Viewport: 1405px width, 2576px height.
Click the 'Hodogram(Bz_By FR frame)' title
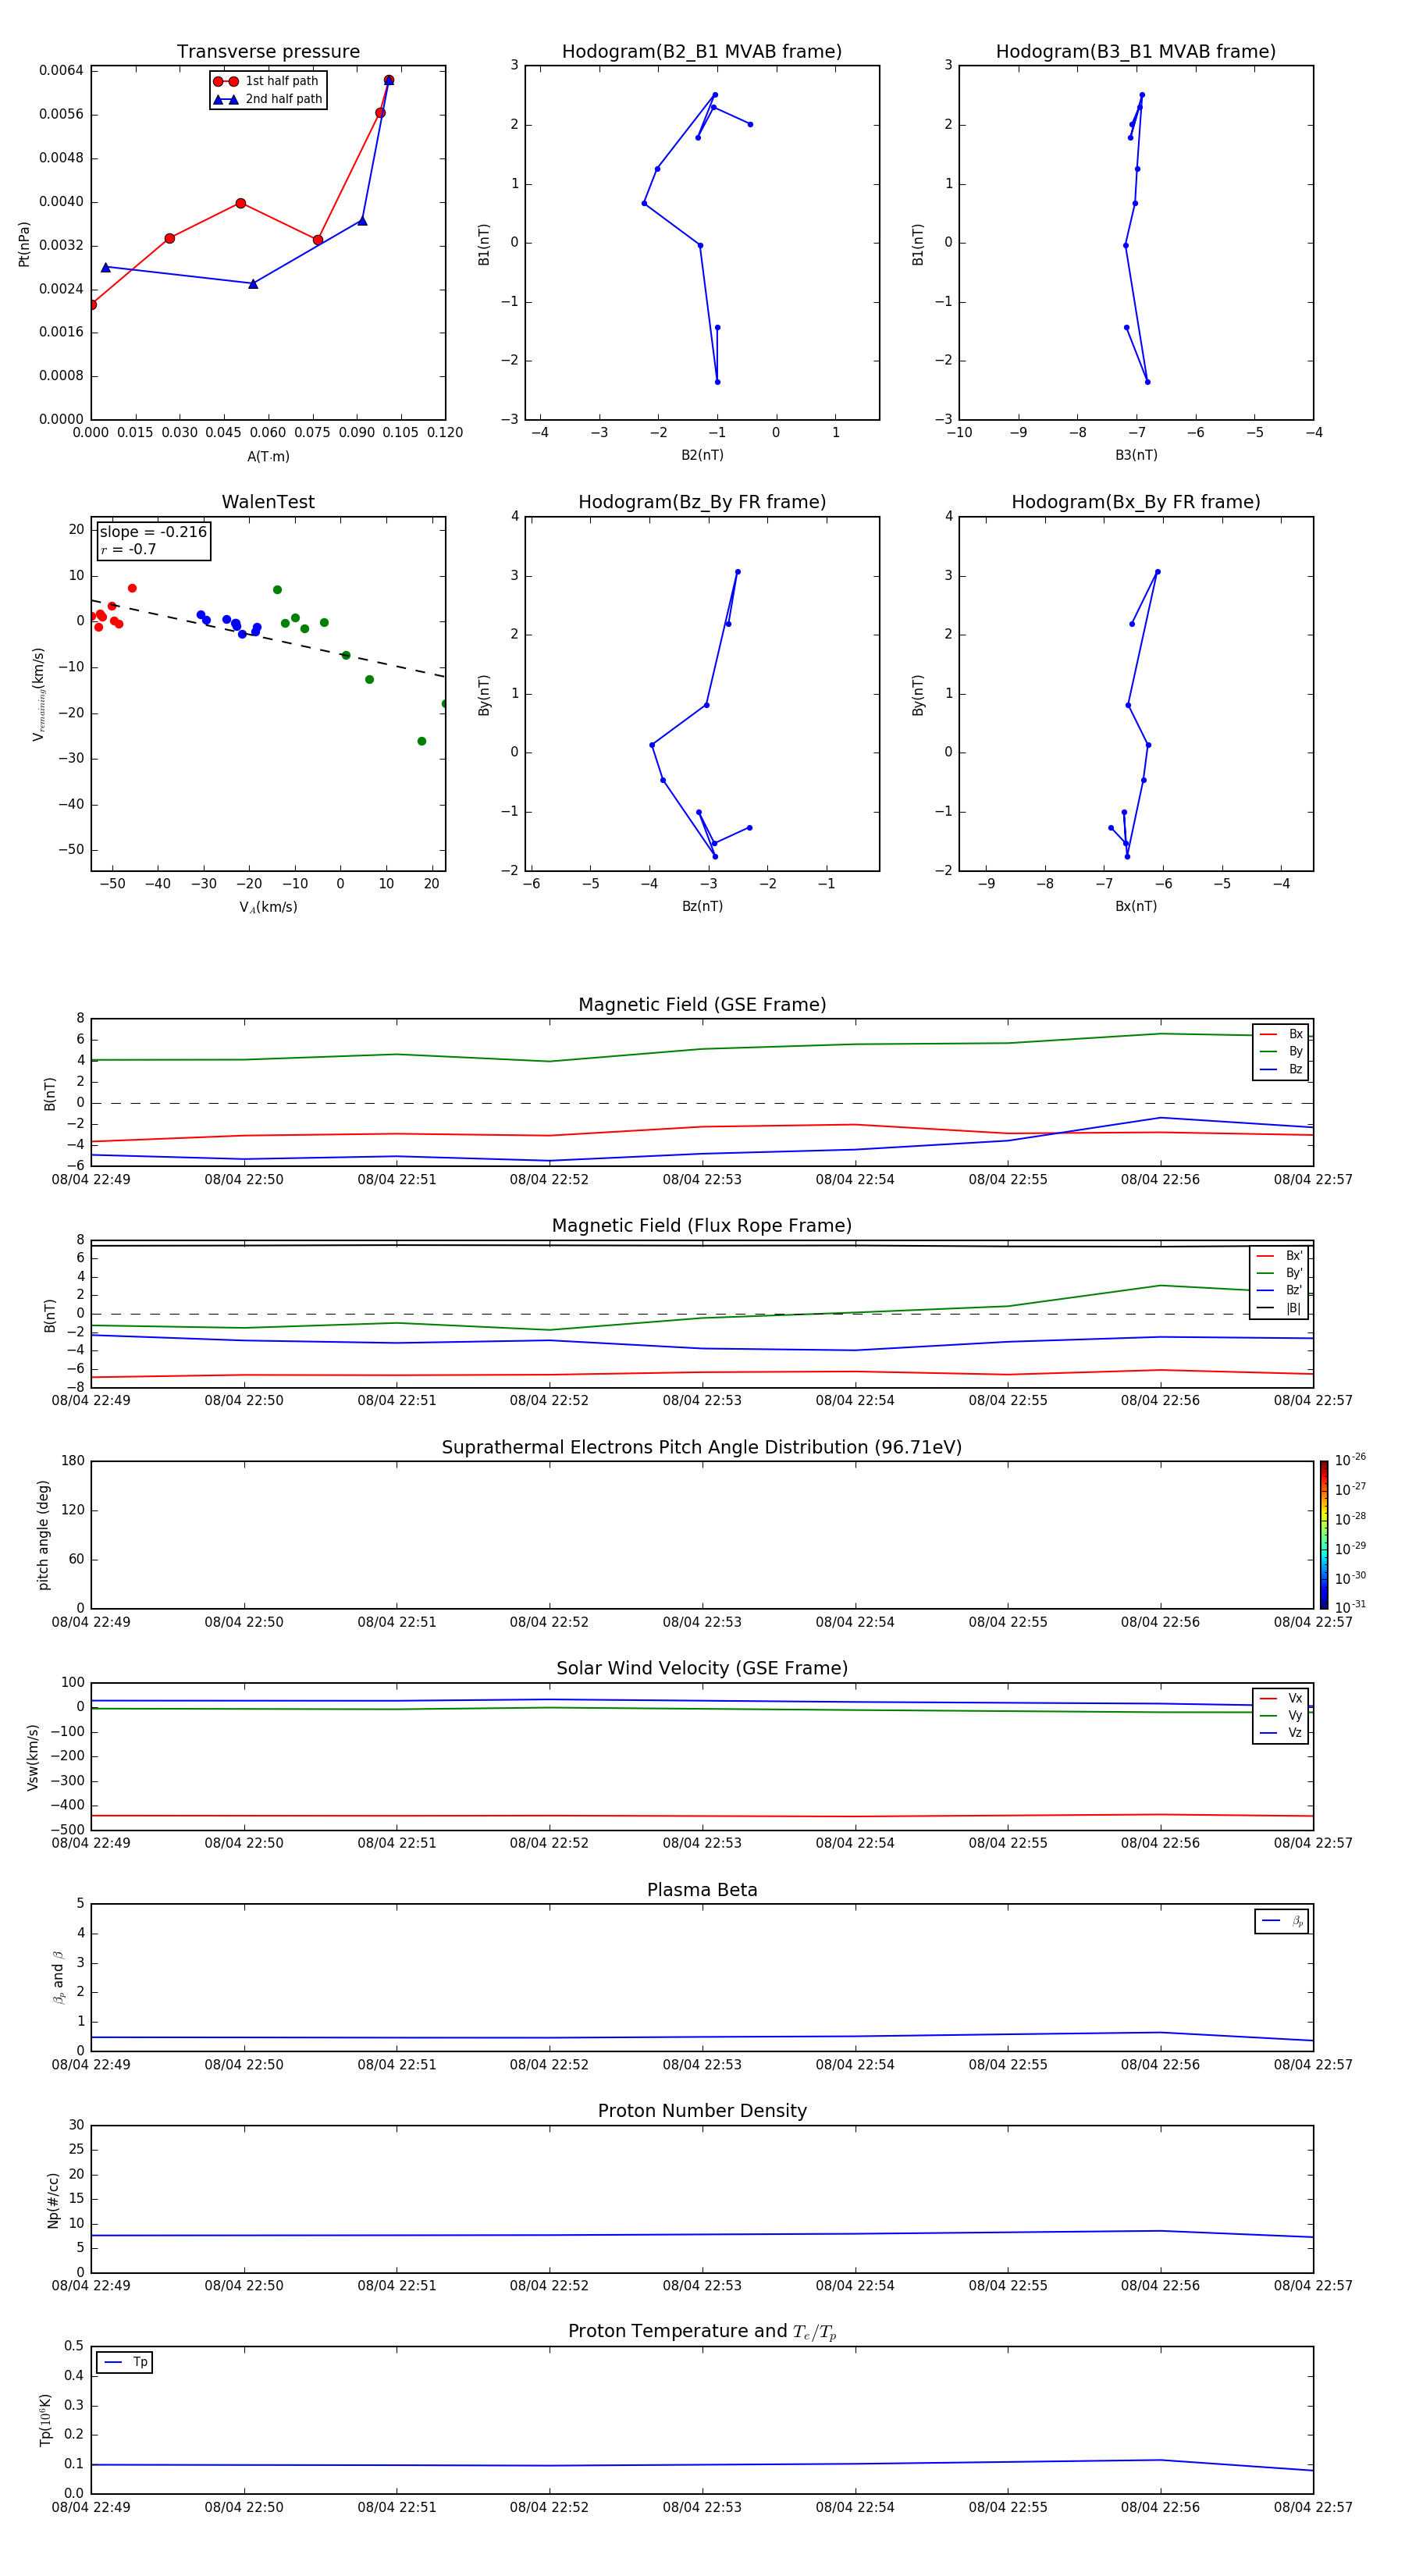[702, 502]
